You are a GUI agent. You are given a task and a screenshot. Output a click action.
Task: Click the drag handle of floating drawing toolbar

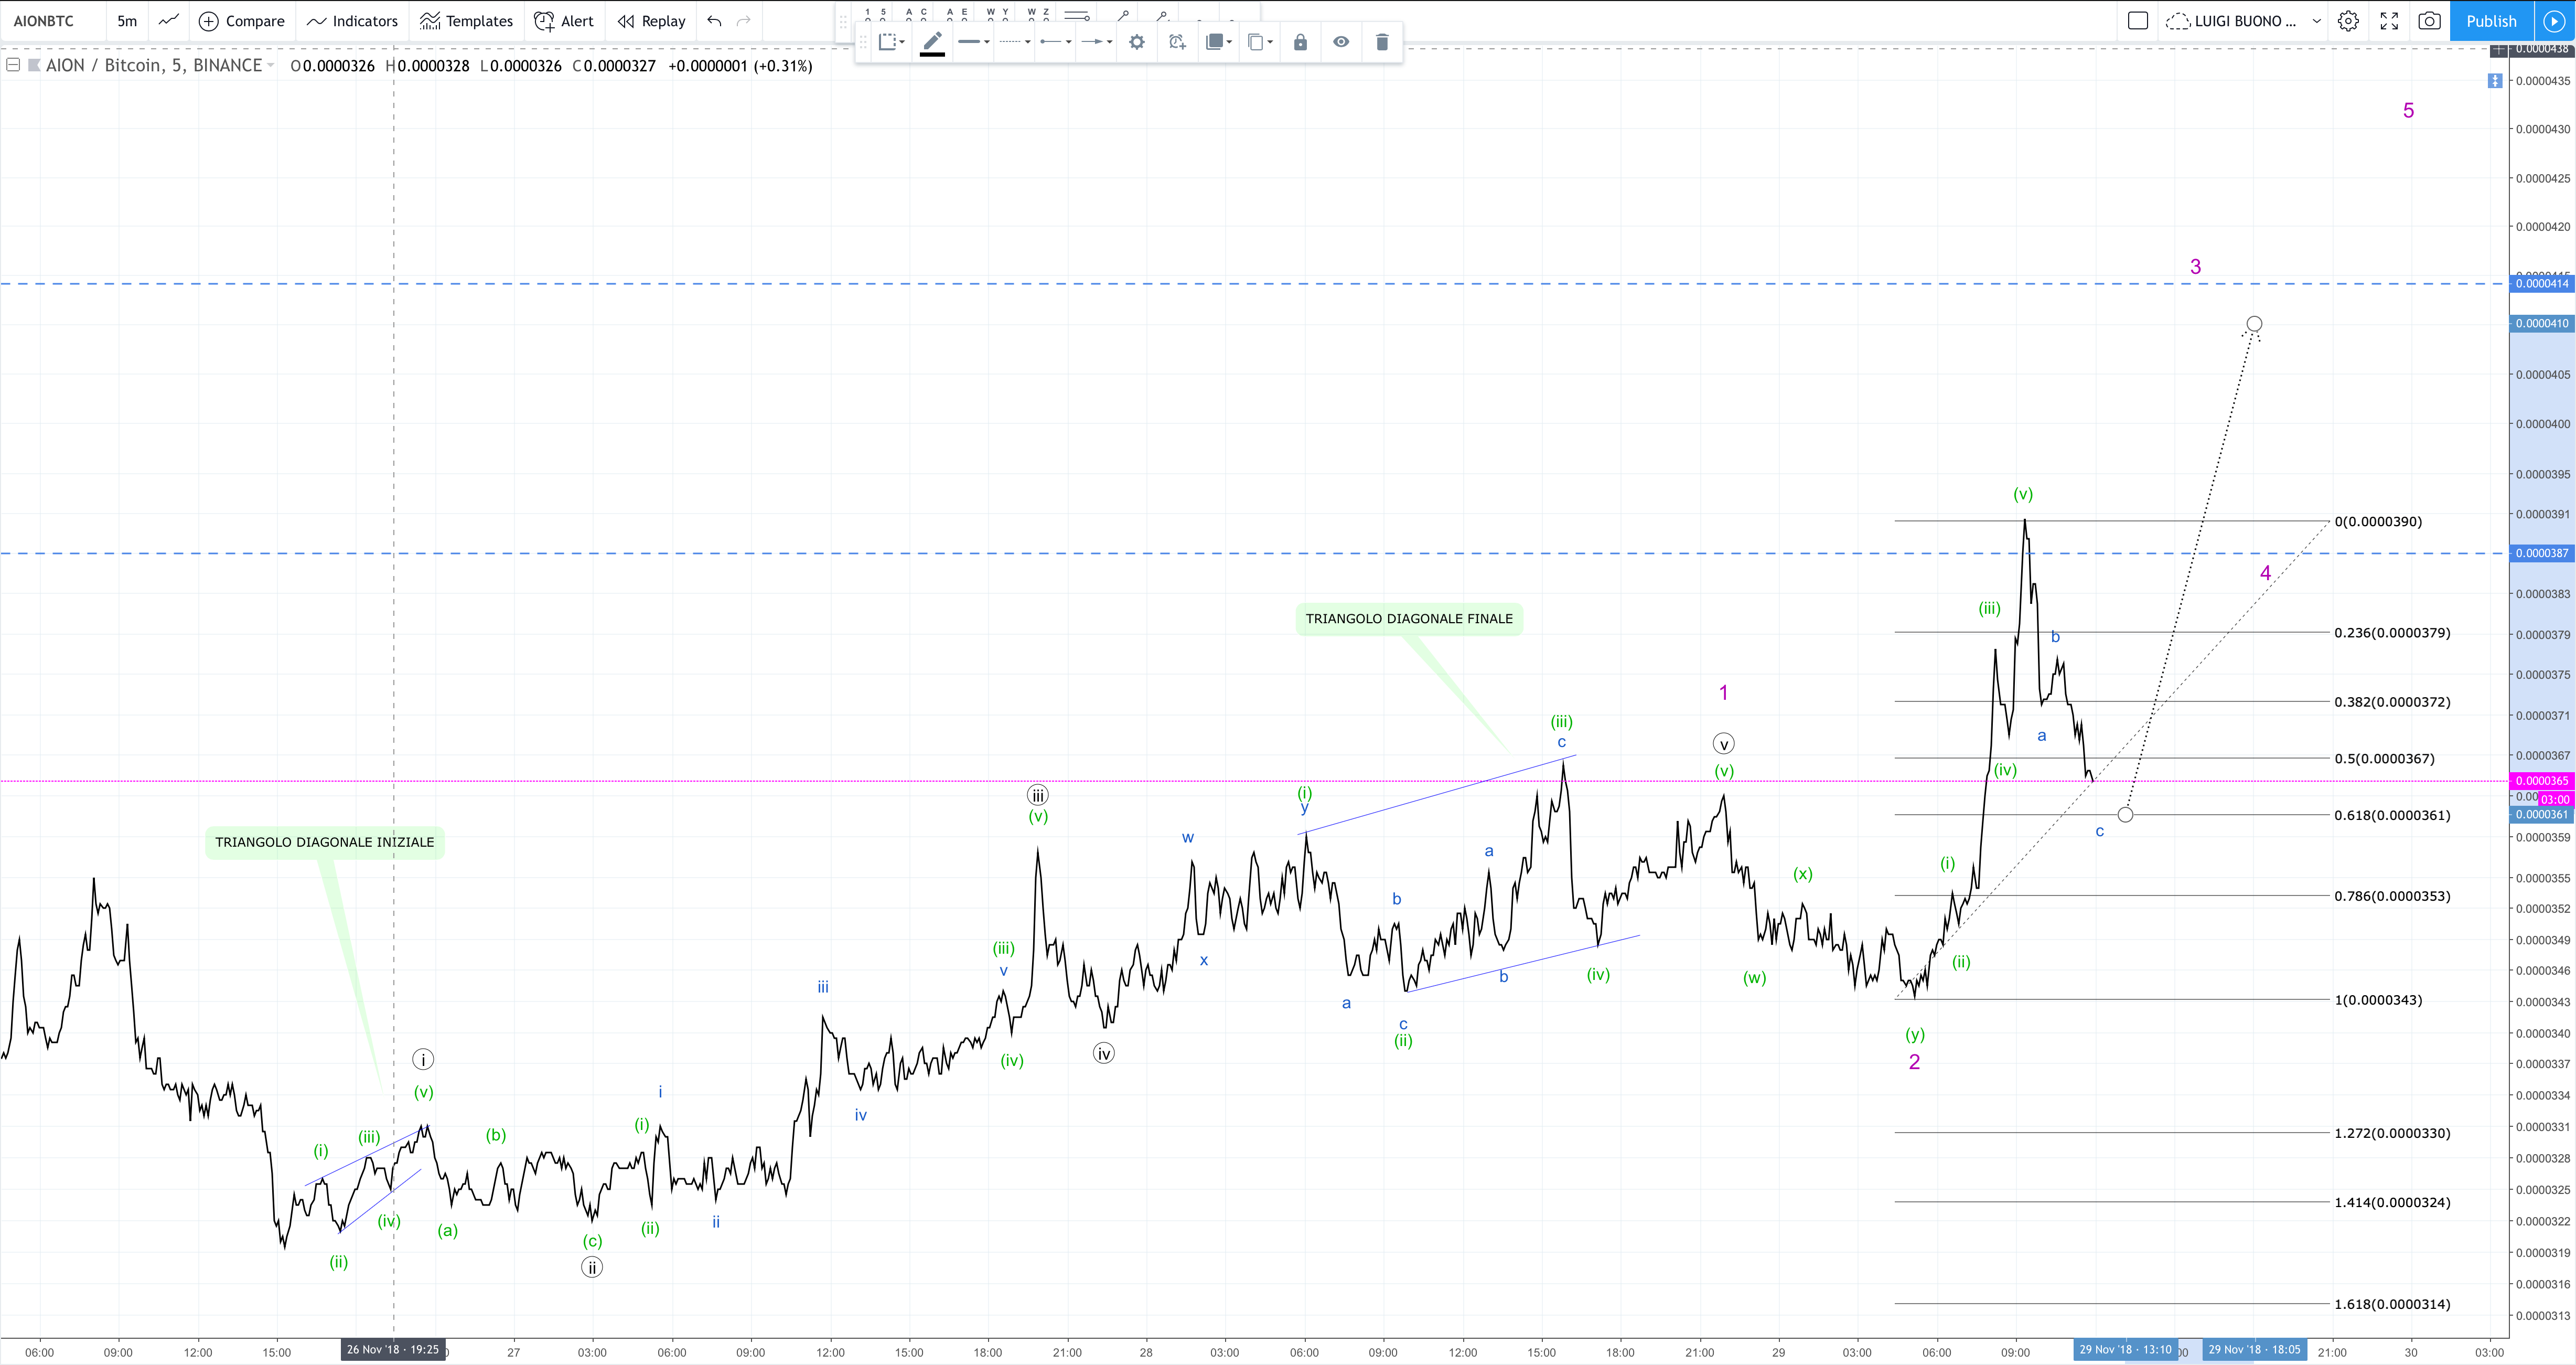click(x=864, y=42)
